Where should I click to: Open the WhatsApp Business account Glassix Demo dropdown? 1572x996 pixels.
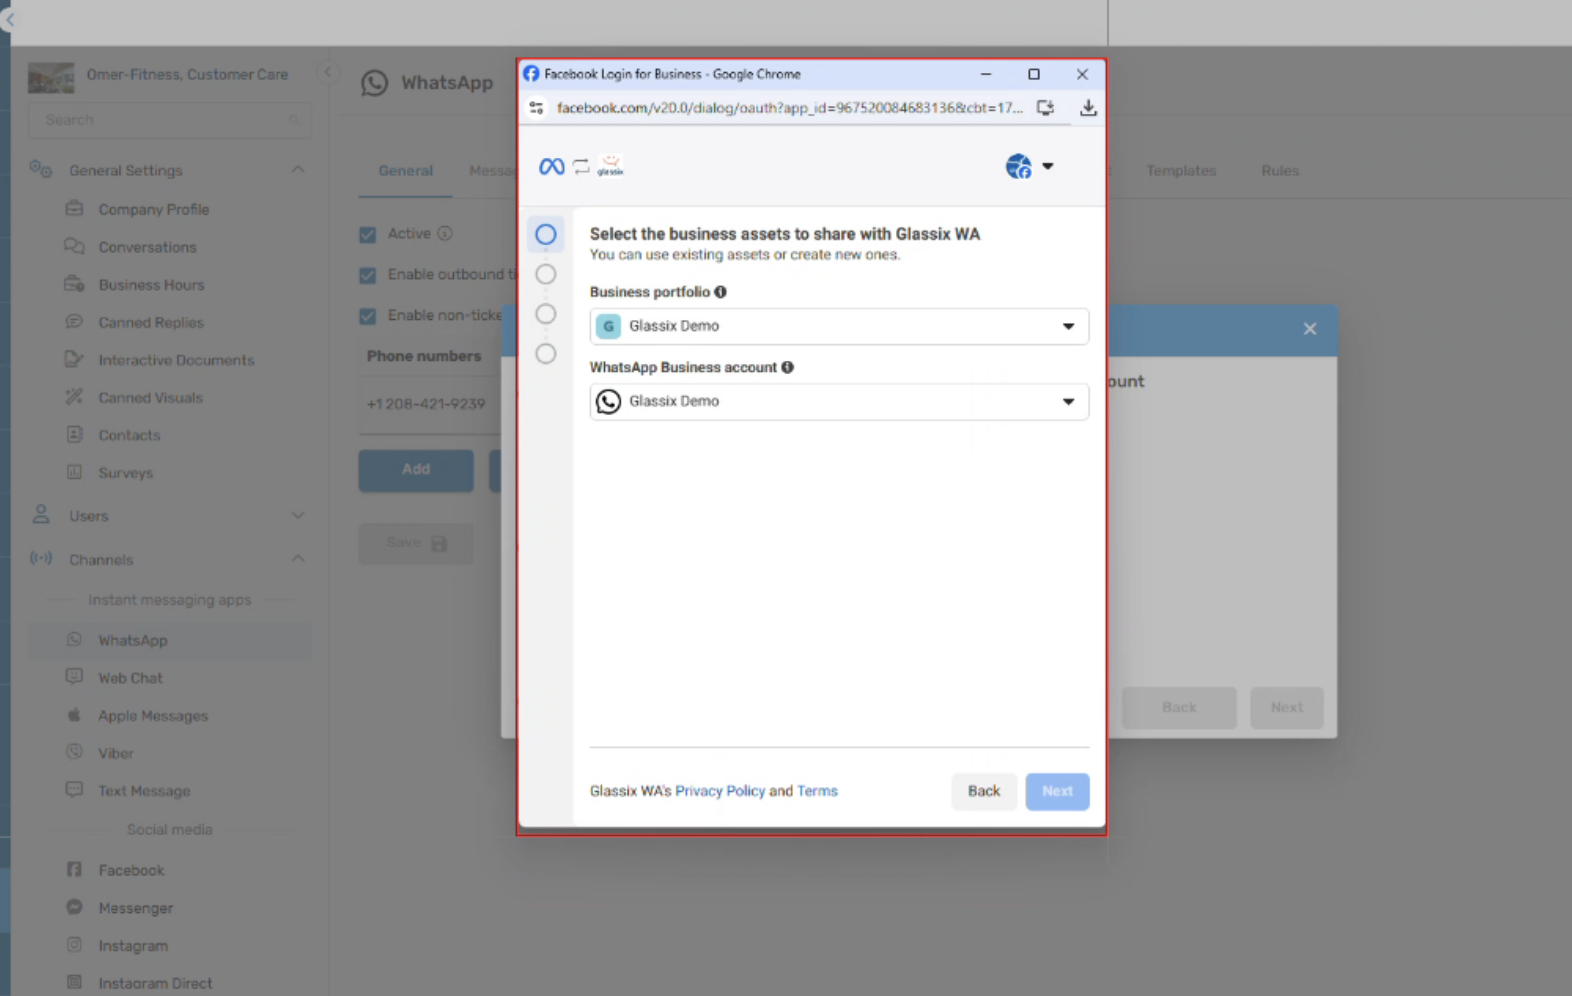[x=839, y=401]
